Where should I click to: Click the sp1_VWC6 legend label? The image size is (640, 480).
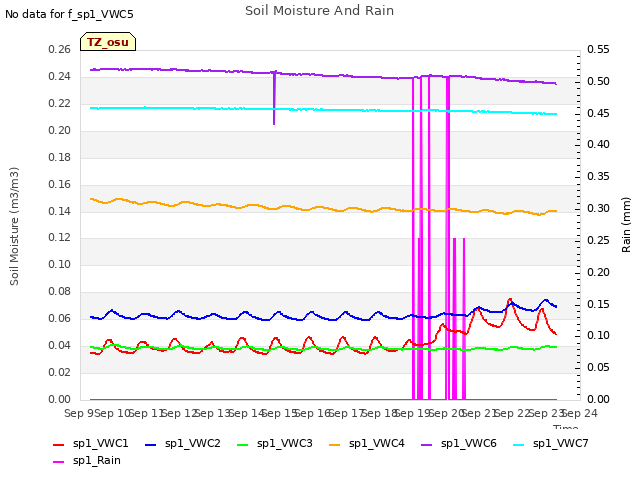coord(469,443)
